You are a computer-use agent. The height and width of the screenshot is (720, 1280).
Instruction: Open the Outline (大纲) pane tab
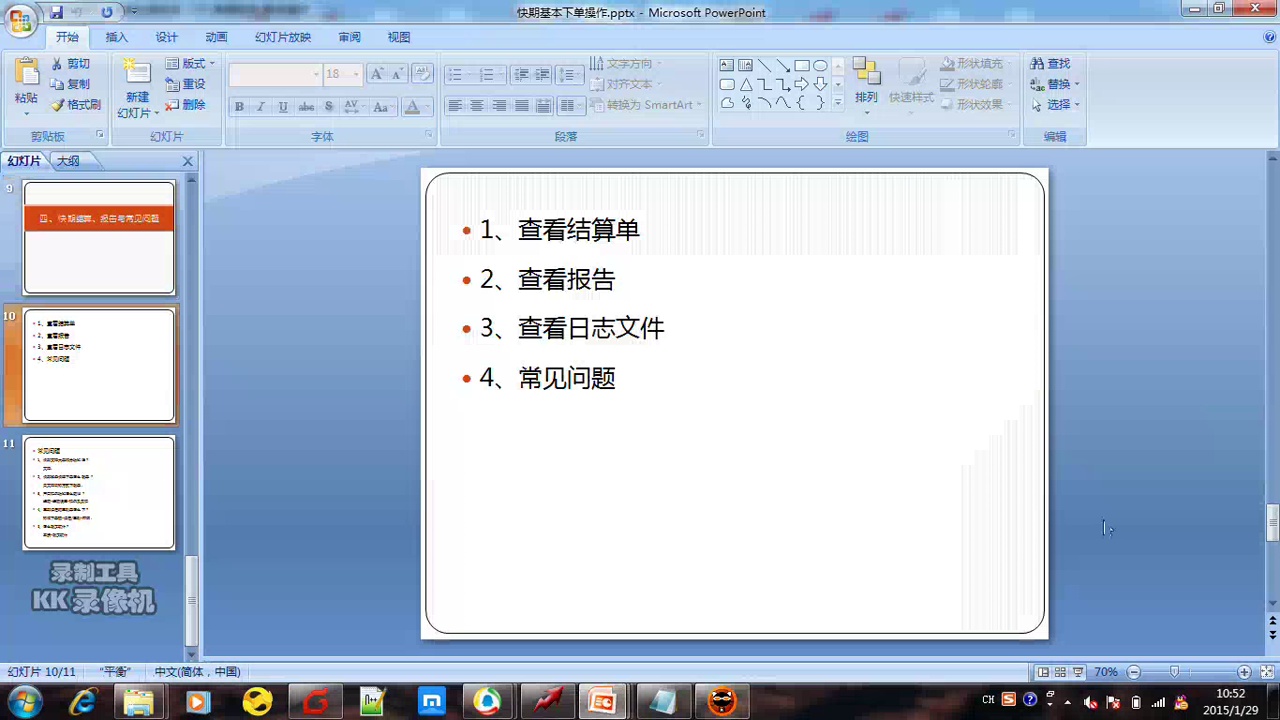(x=68, y=161)
